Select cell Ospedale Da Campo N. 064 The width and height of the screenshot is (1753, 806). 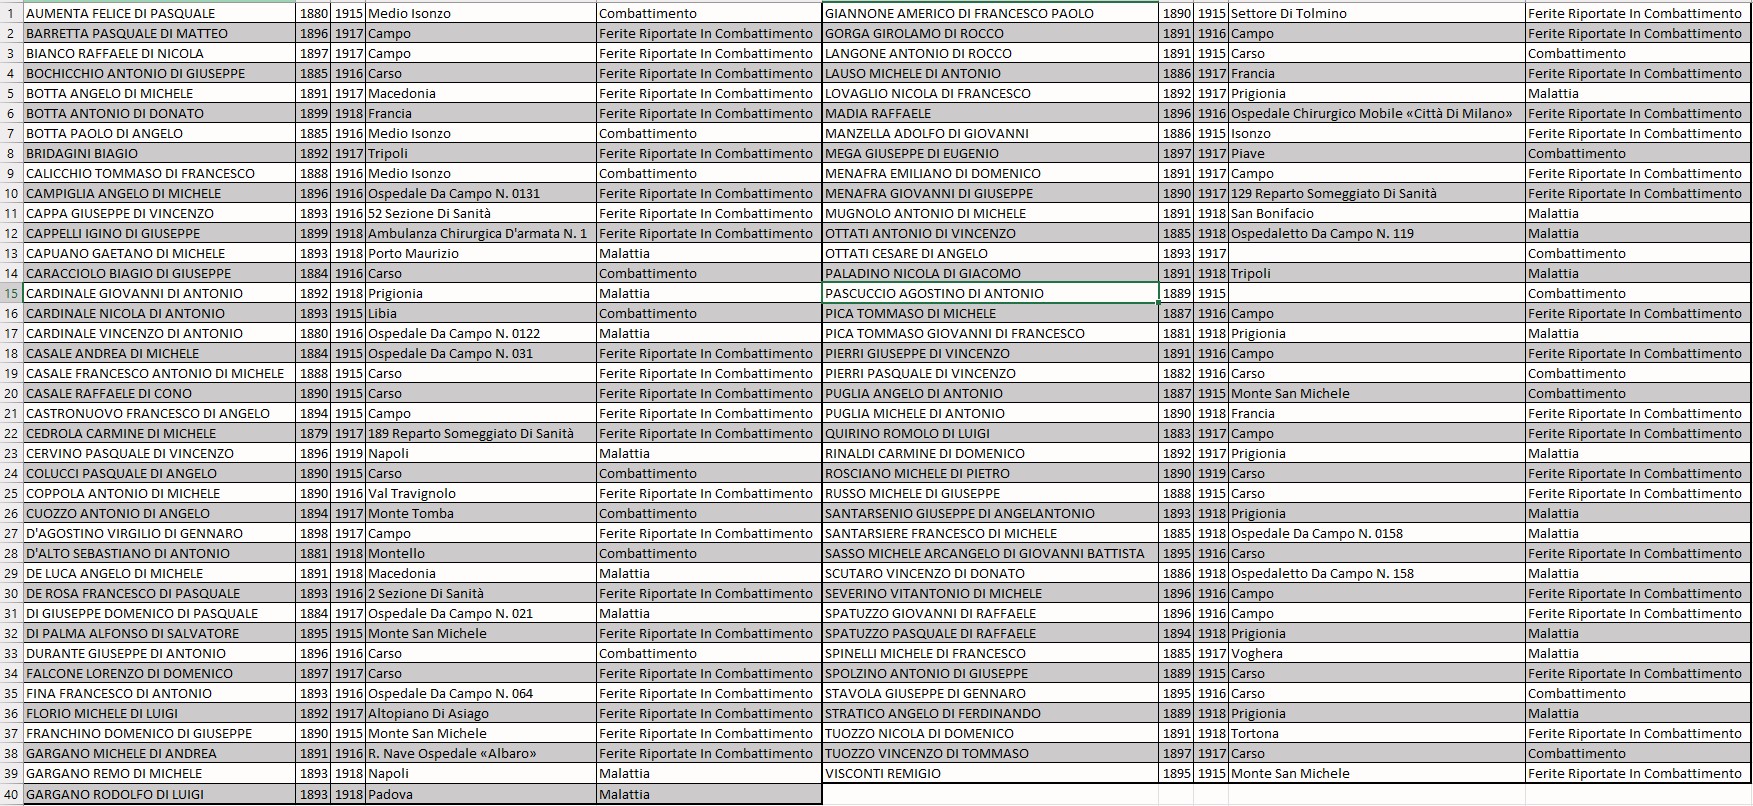pos(481,693)
